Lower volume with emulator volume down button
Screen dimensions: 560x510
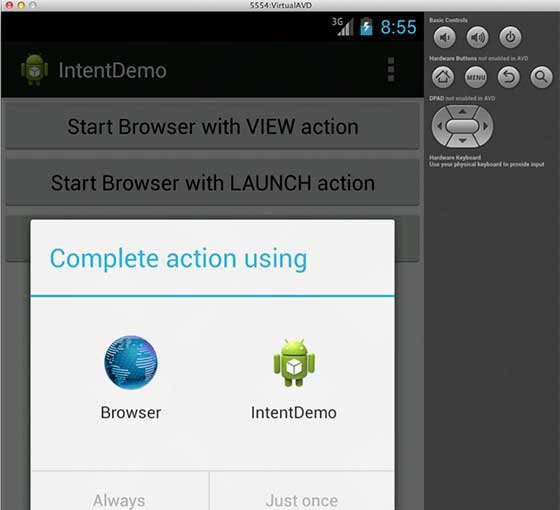coord(445,37)
